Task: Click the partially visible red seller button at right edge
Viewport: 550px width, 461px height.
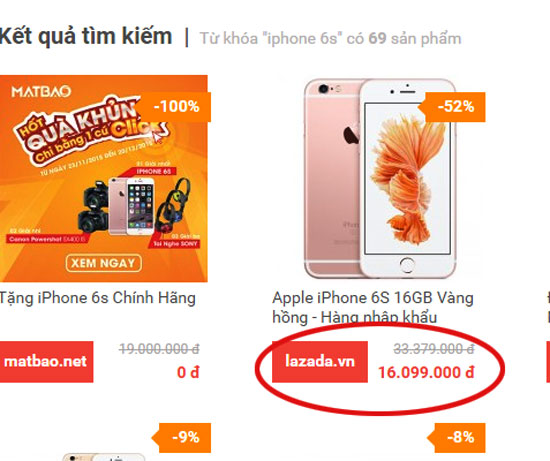Action: (548, 362)
